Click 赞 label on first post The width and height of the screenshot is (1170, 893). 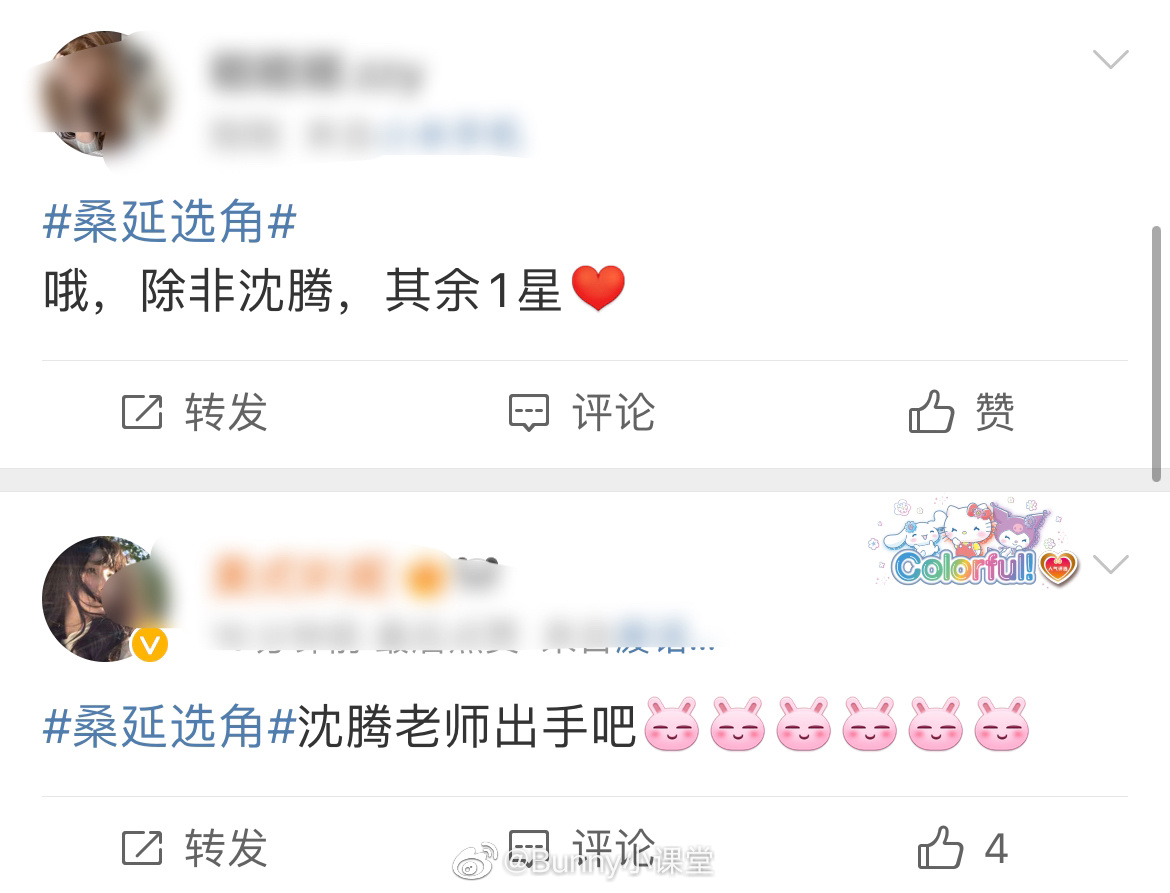[995, 412]
